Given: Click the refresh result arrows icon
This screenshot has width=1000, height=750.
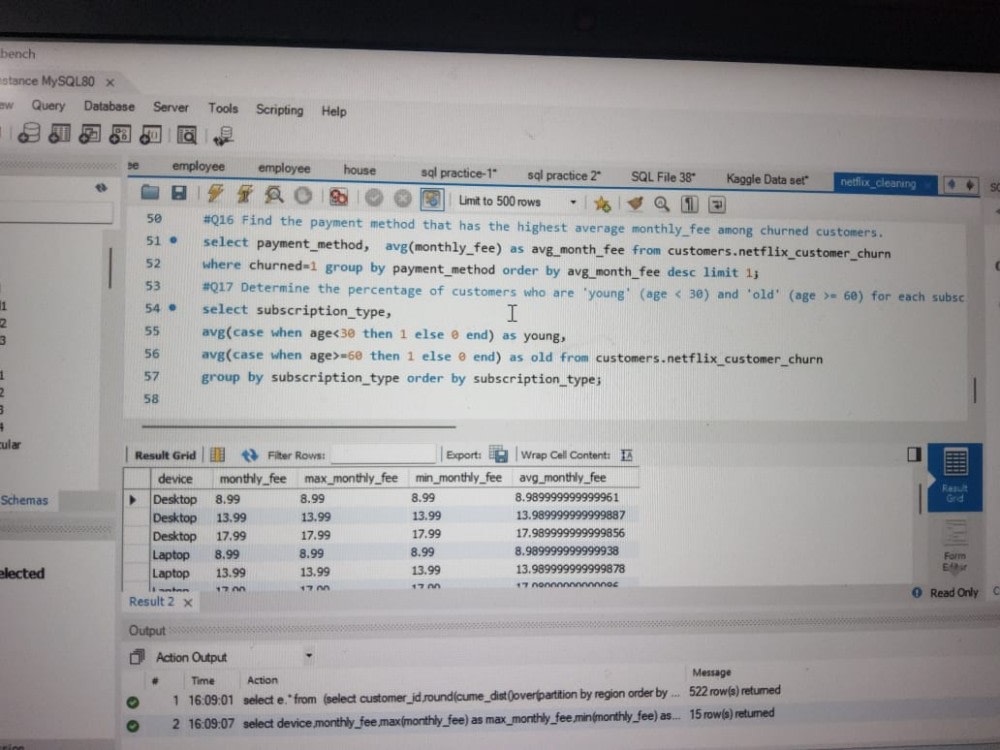Looking at the screenshot, I should pos(249,455).
